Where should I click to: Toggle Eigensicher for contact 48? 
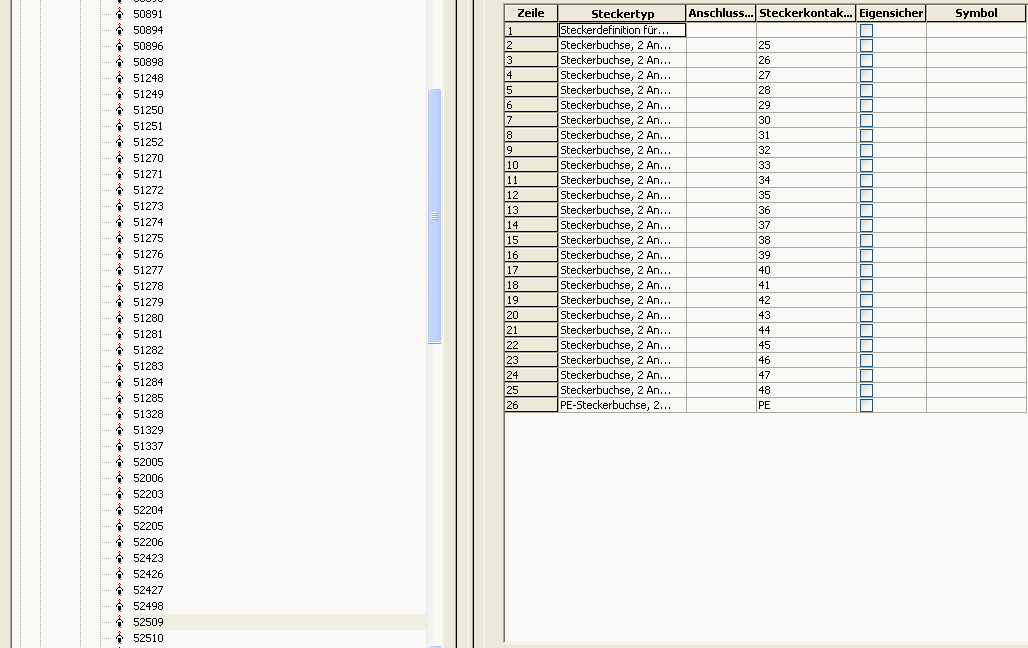click(x=866, y=390)
